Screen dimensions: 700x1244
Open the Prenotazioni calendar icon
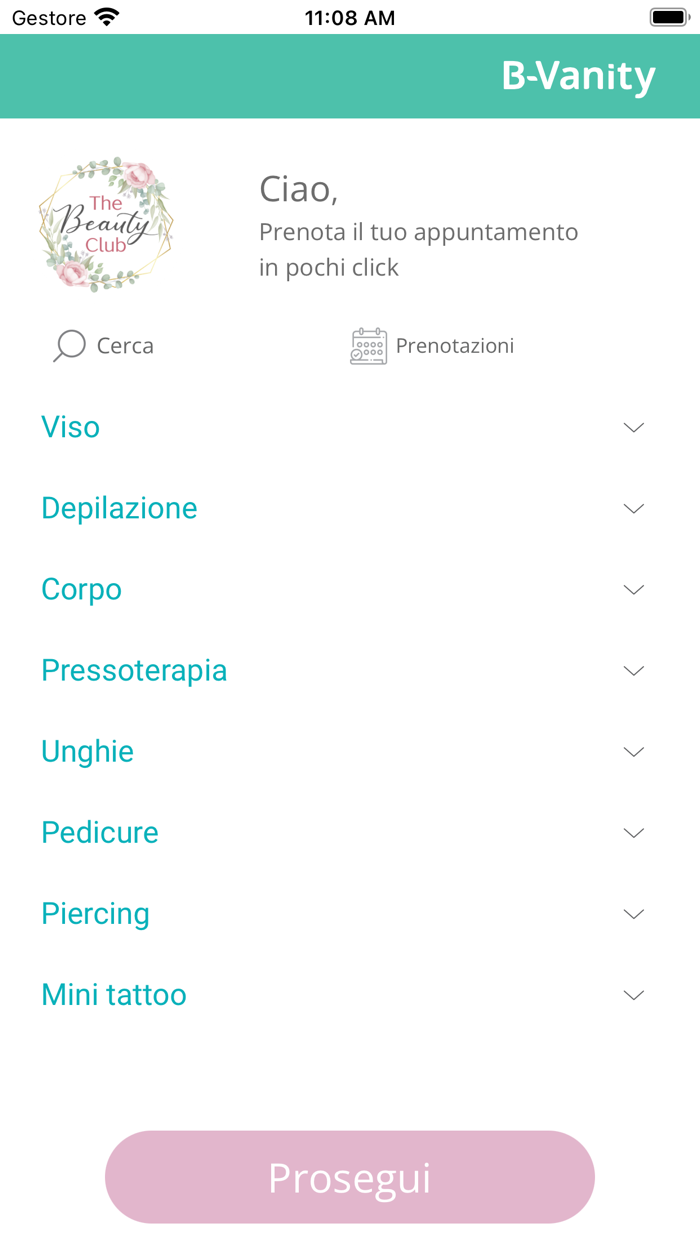tap(368, 346)
